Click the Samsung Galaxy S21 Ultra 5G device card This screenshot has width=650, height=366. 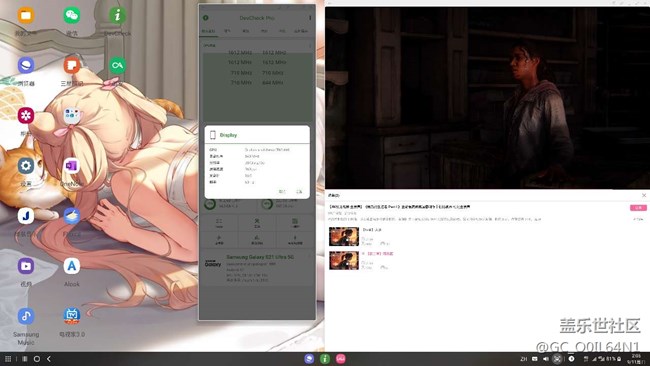pos(257,267)
